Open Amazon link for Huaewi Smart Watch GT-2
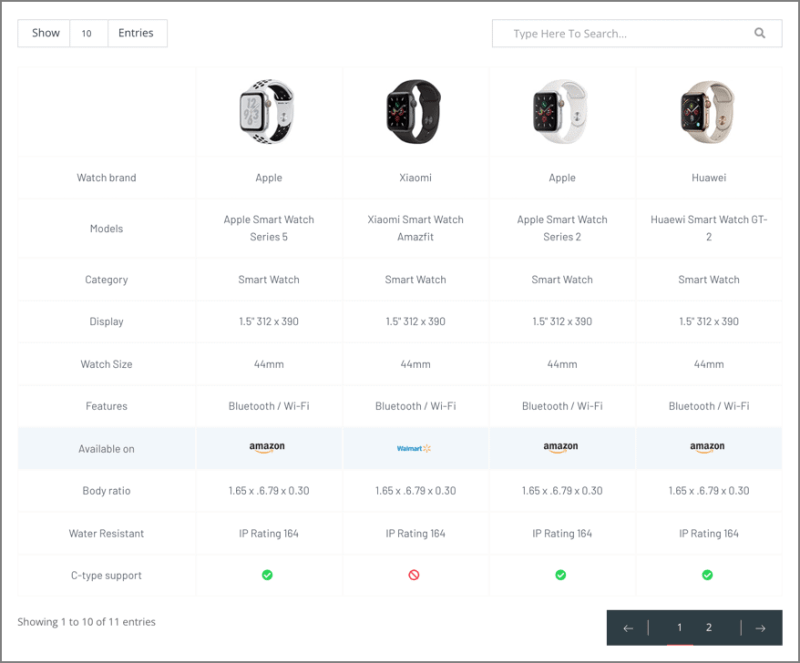 pos(708,448)
